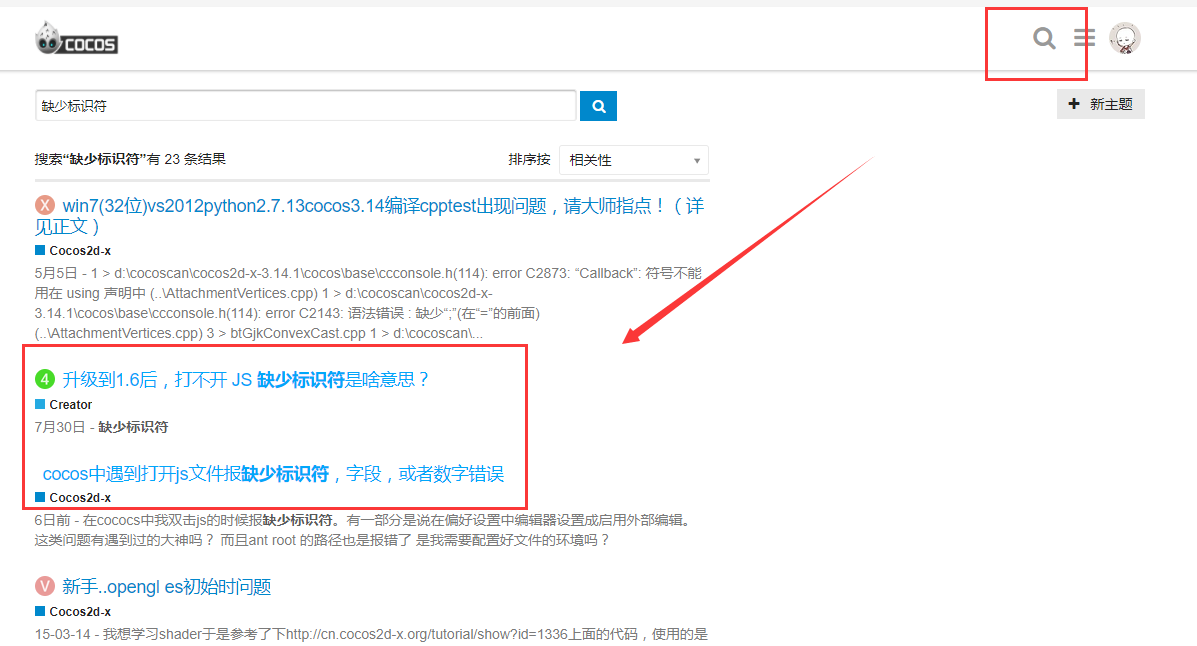
Task: Click the 排序按 label
Action: pos(529,160)
